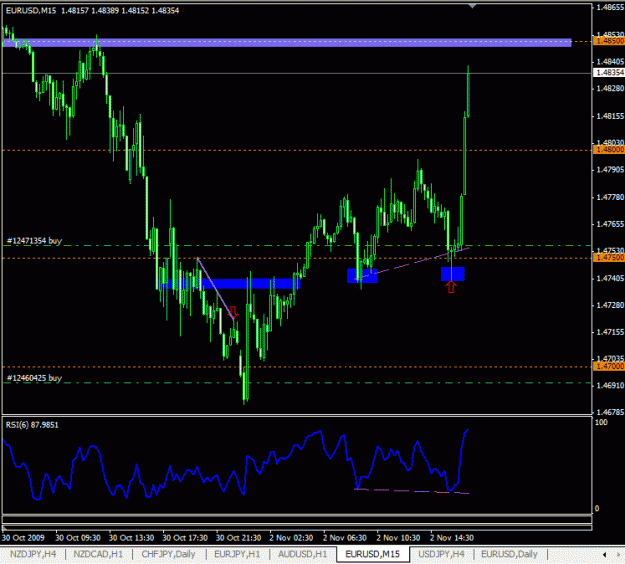
Task: Click the chart start marker above the time axis
Action: (4, 529)
